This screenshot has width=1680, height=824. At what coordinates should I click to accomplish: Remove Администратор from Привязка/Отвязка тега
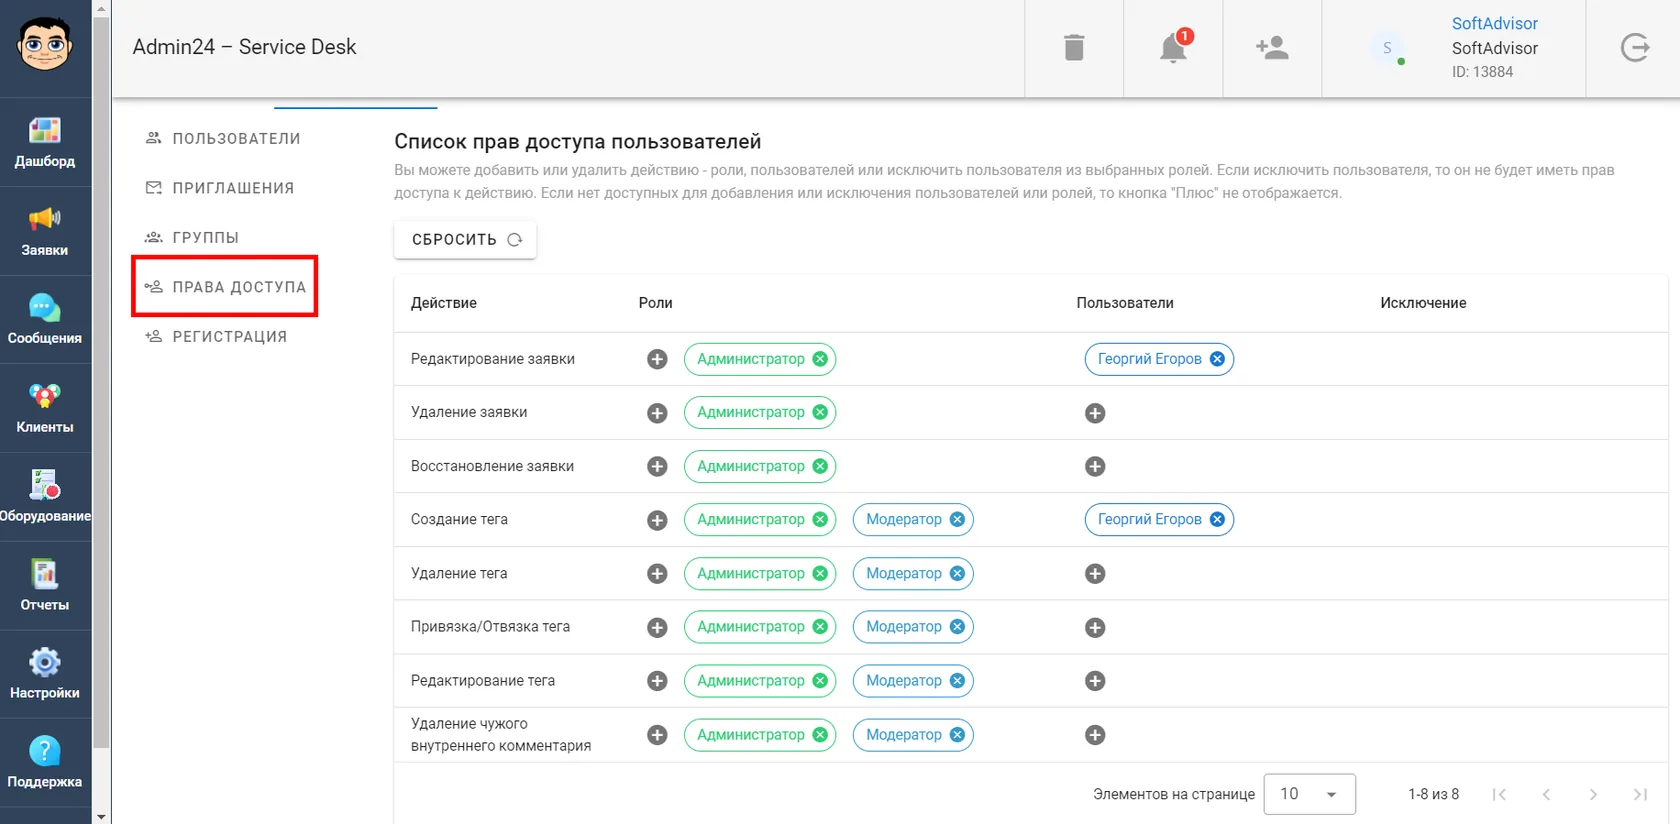coord(820,627)
